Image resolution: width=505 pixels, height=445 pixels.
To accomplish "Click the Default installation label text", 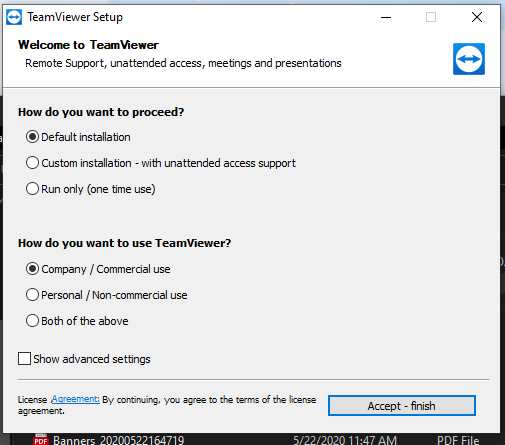I will (86, 137).
